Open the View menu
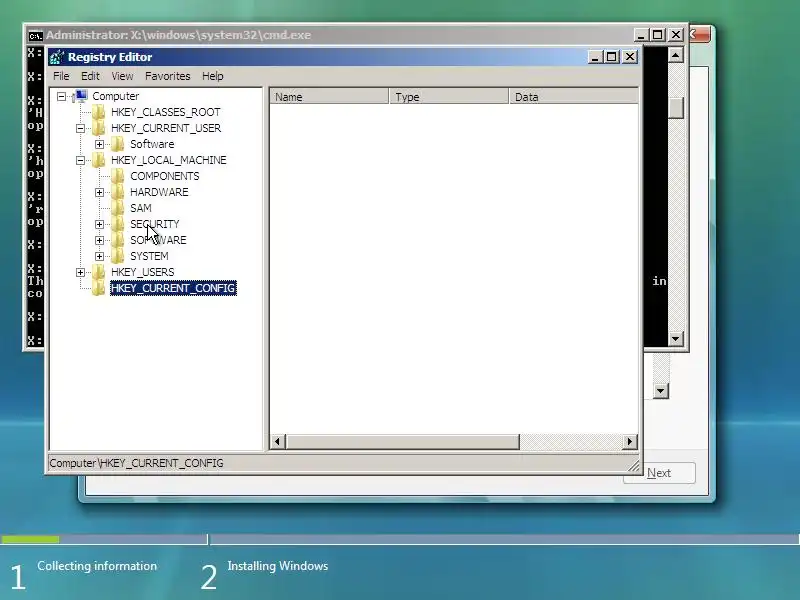The height and width of the screenshot is (600, 800). click(x=122, y=76)
